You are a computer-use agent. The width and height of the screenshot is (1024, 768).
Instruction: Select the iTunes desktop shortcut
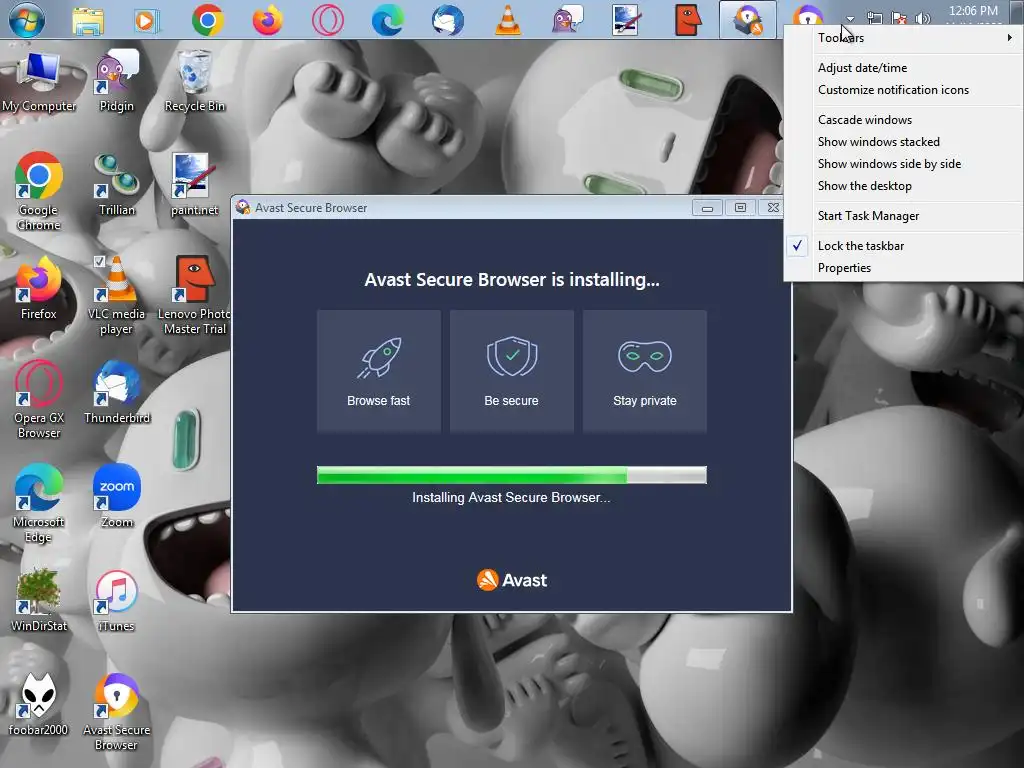click(116, 601)
